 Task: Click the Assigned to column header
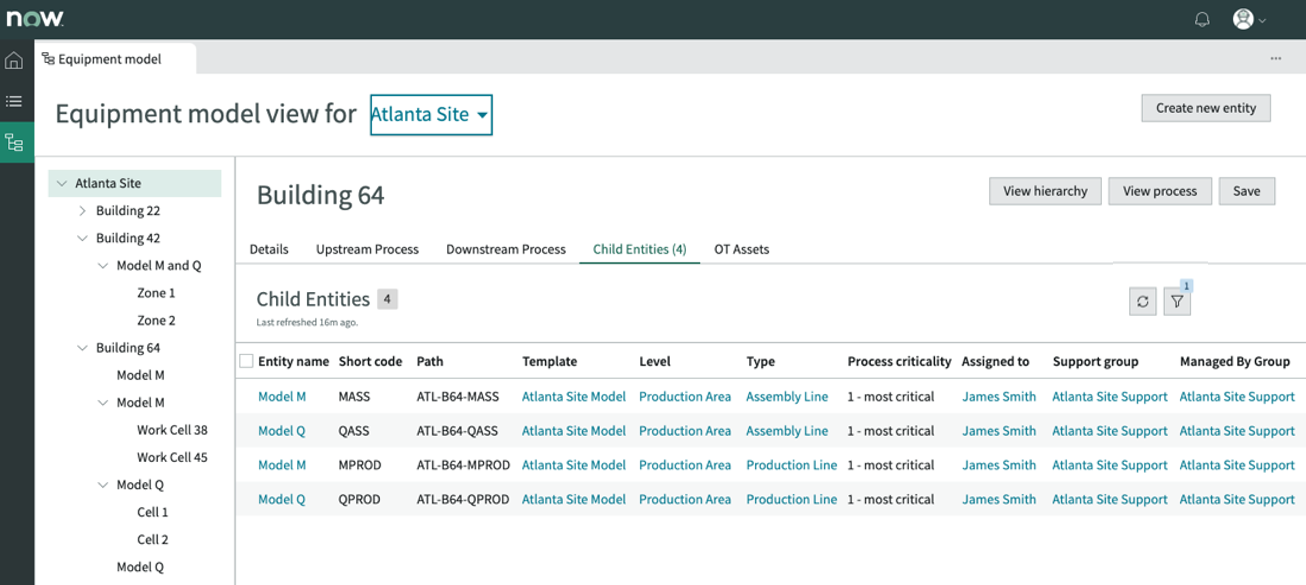pos(996,361)
